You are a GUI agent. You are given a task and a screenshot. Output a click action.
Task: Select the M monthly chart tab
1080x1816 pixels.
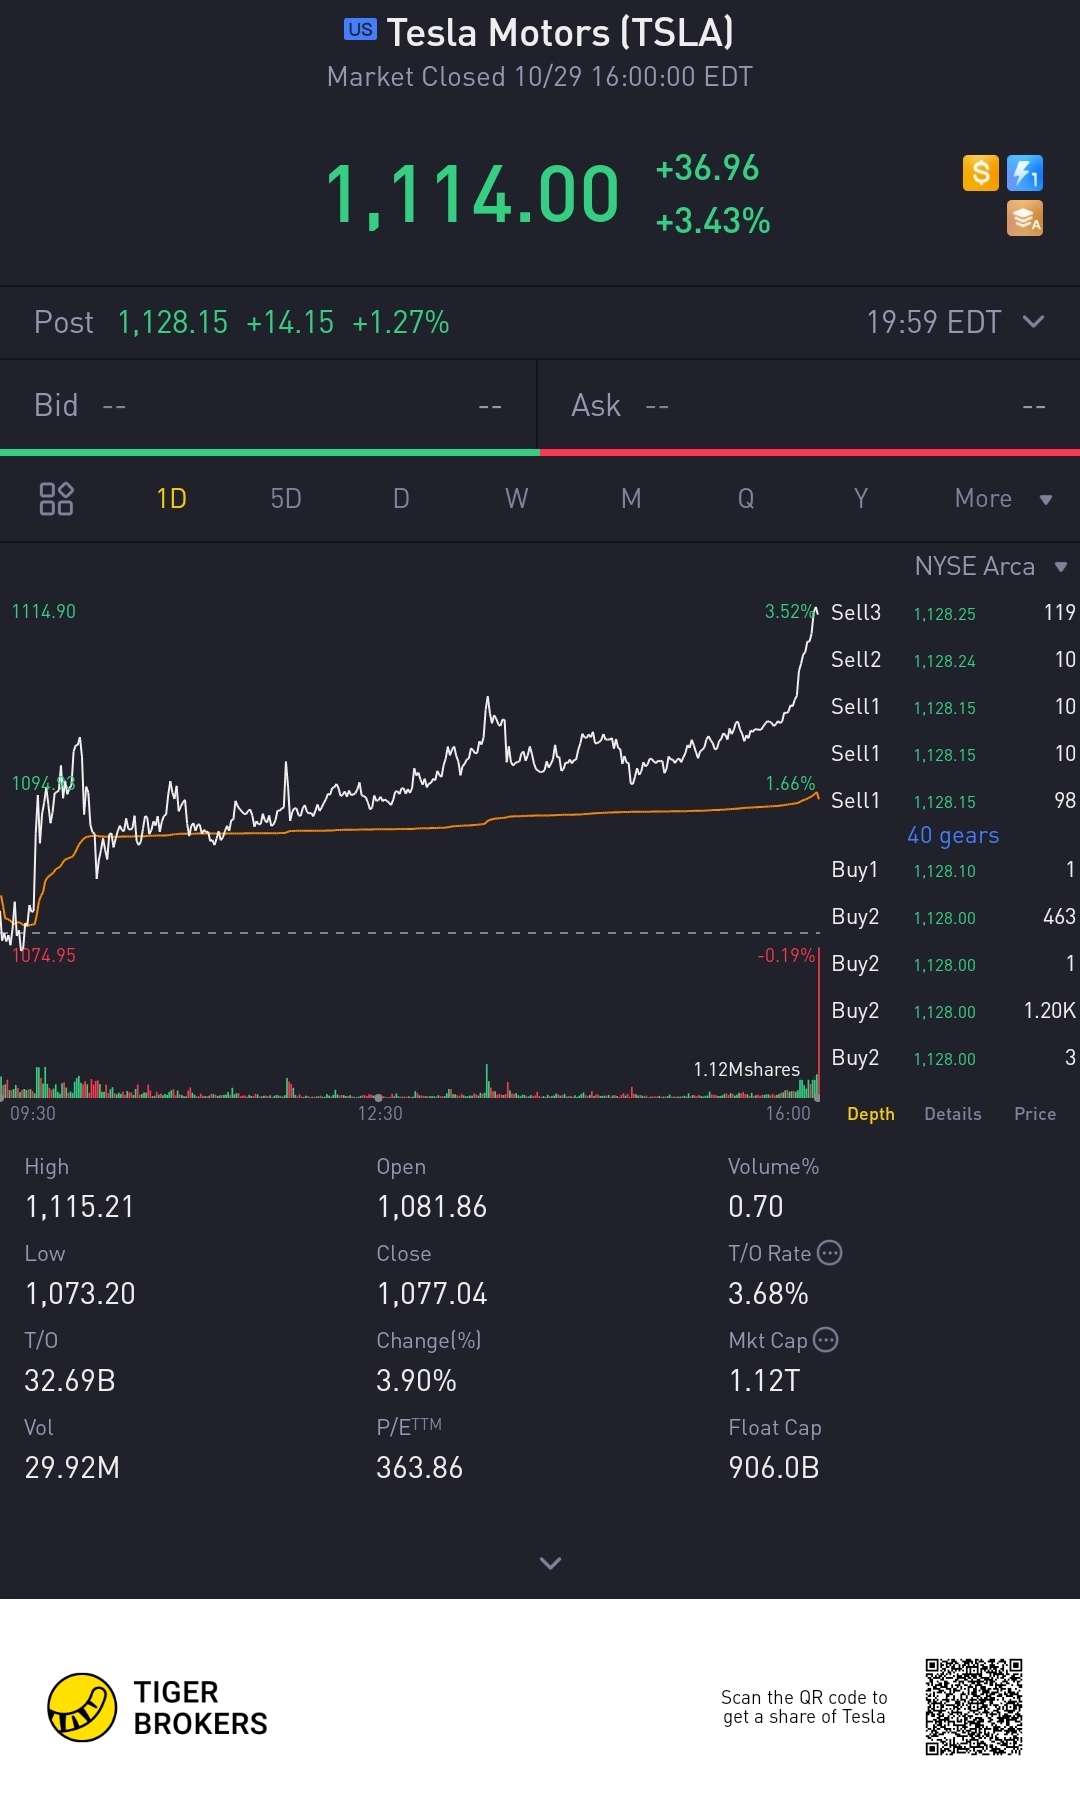(631, 498)
